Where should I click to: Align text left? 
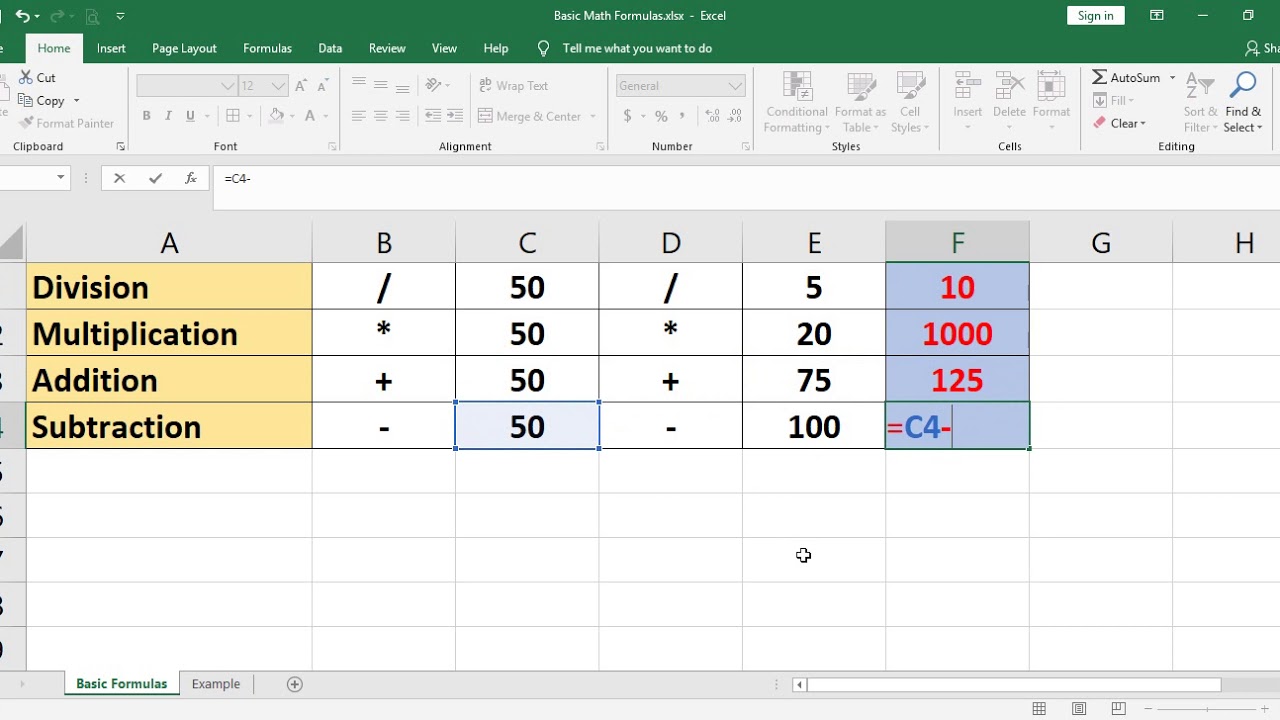click(x=357, y=116)
